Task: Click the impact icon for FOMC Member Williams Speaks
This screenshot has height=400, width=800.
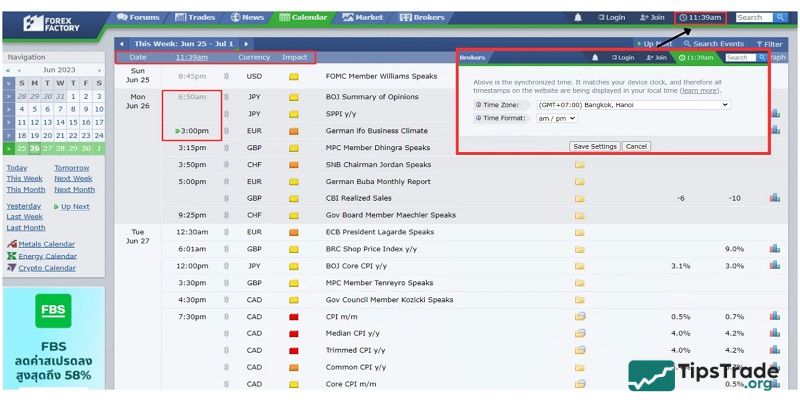Action: [293, 76]
